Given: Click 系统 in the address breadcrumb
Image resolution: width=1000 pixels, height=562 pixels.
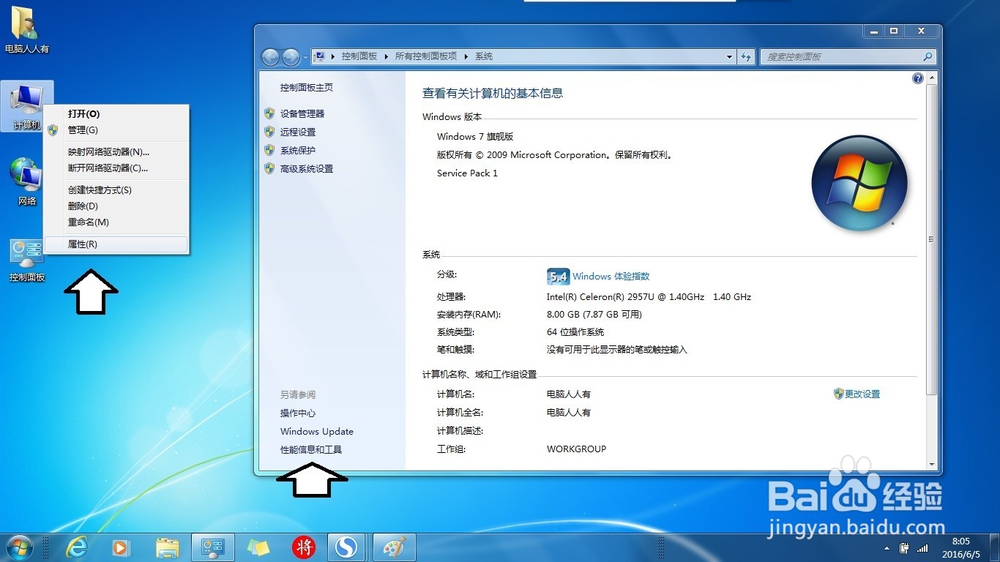Looking at the screenshot, I should (x=483, y=56).
